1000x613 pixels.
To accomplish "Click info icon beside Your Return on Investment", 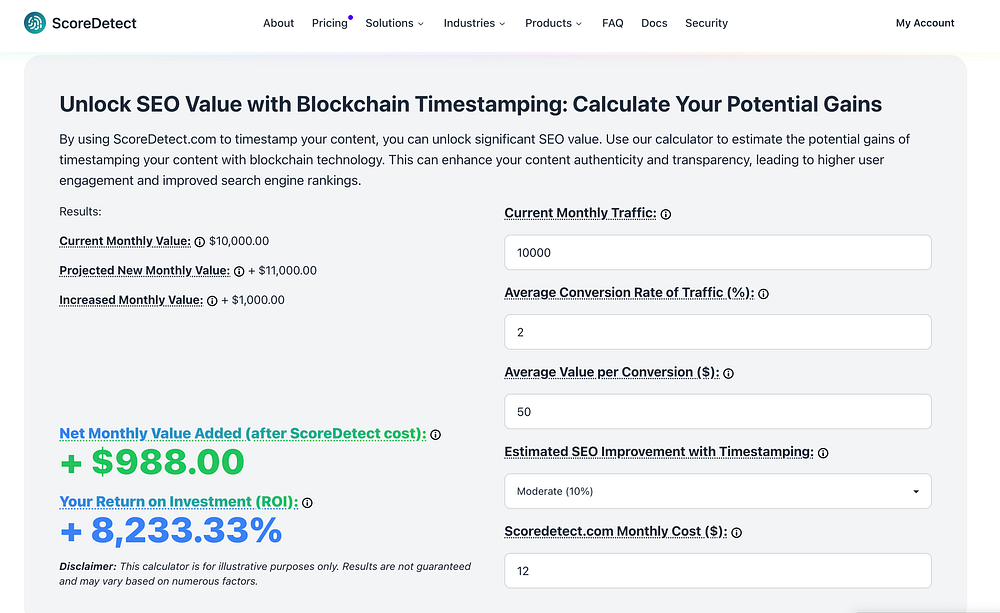I will [x=307, y=503].
